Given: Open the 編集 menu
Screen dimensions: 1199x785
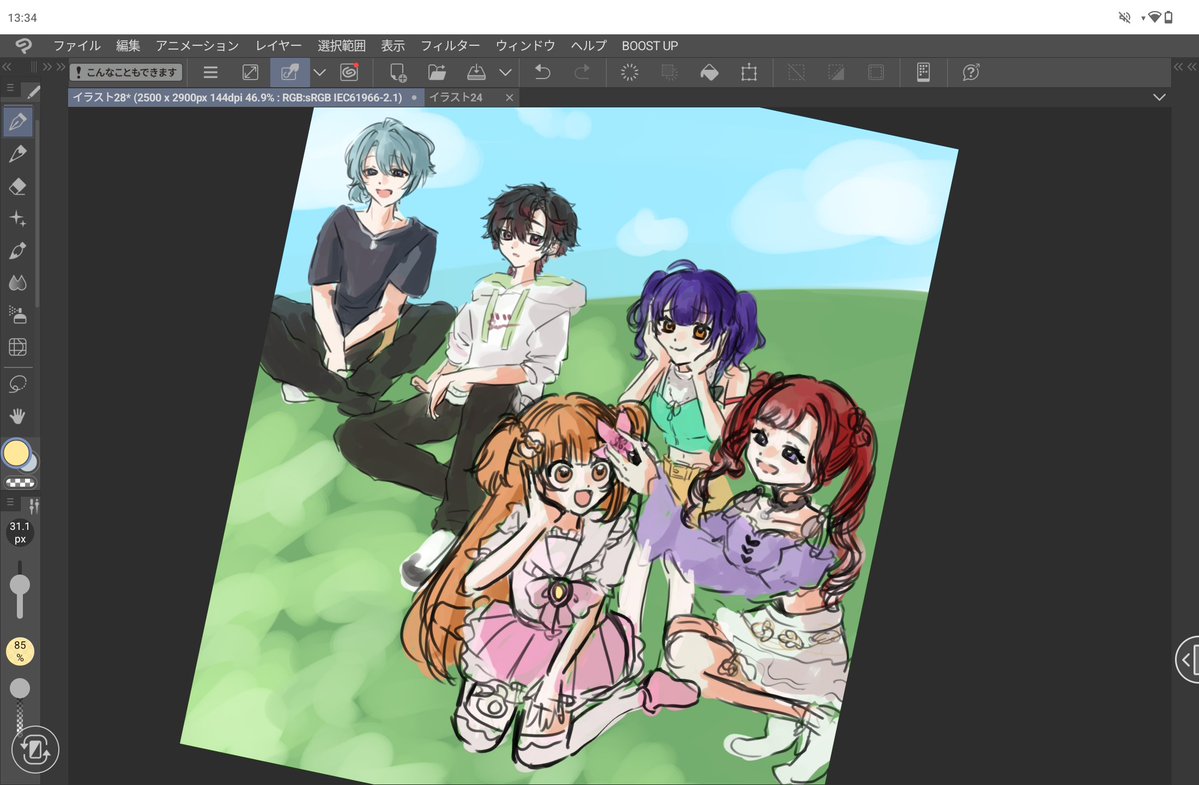Looking at the screenshot, I should pos(128,46).
